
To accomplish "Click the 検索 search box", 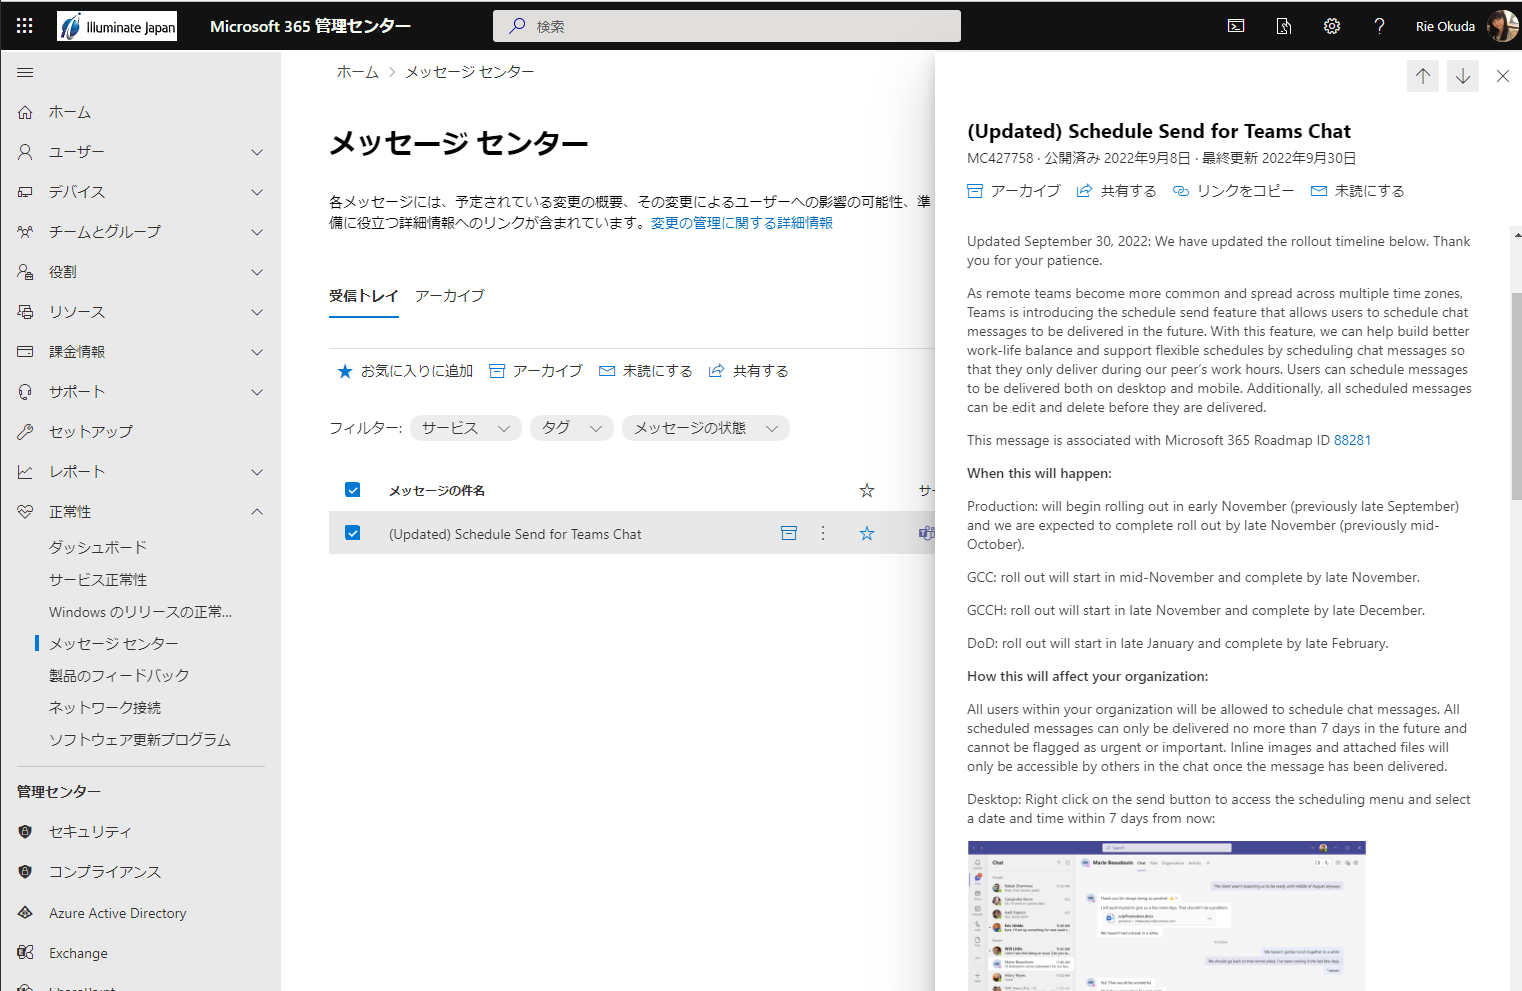I will pos(727,26).
